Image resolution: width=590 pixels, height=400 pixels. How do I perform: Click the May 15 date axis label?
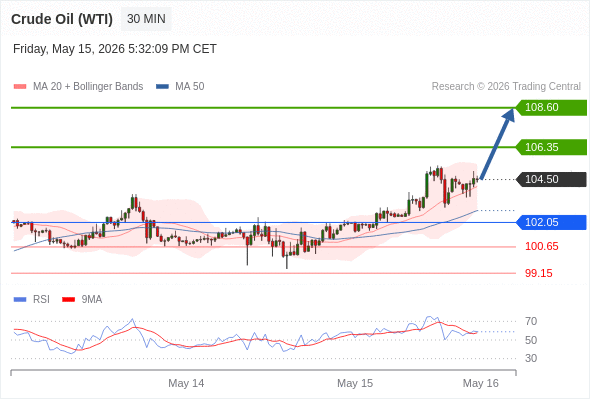[355, 383]
